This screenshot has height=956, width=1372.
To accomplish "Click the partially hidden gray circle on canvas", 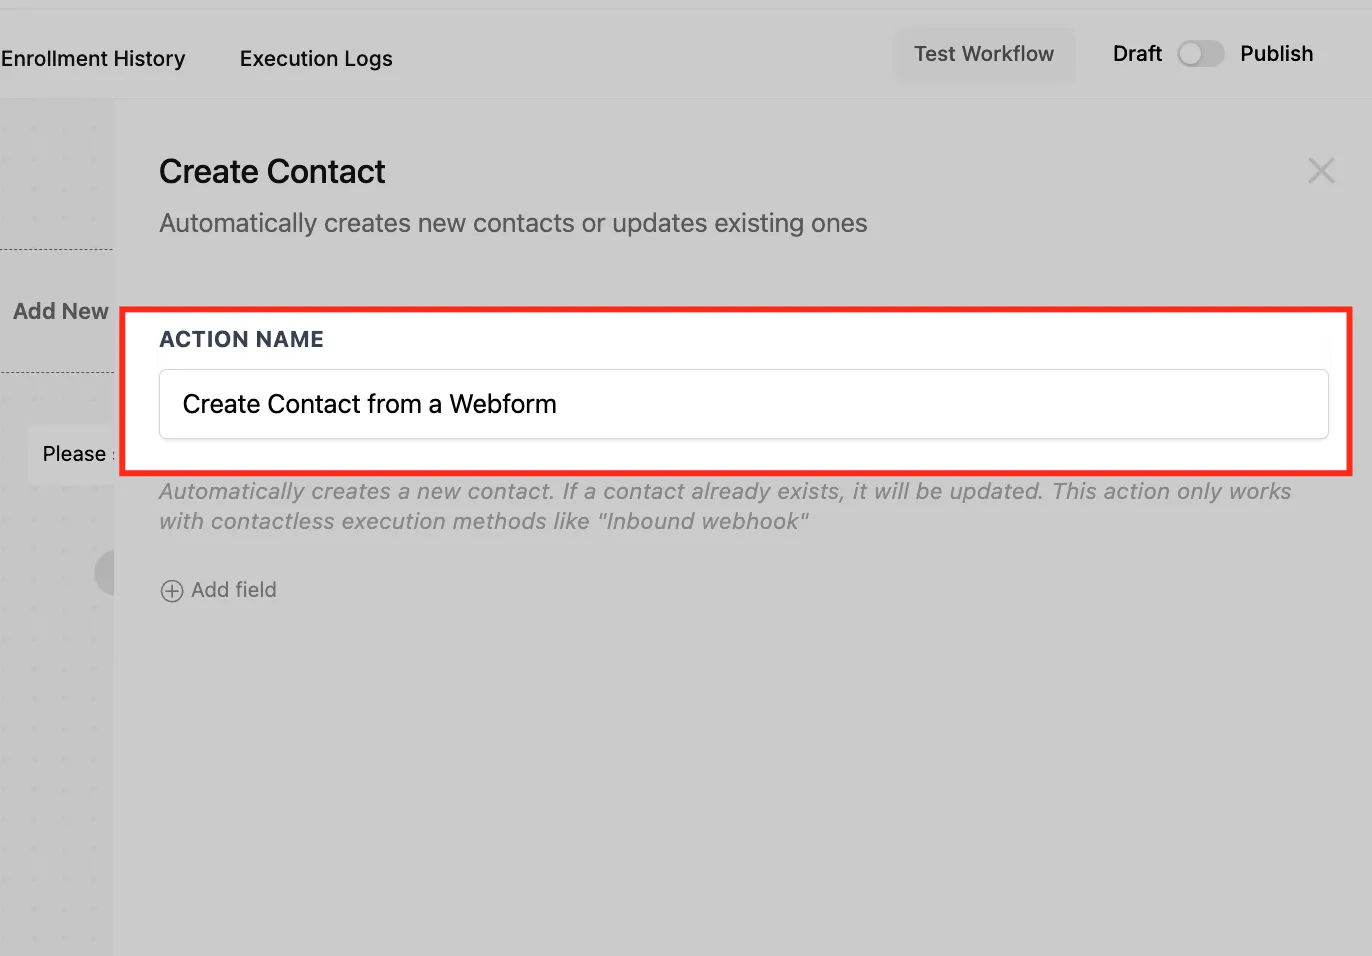I will pyautogui.click(x=104, y=573).
